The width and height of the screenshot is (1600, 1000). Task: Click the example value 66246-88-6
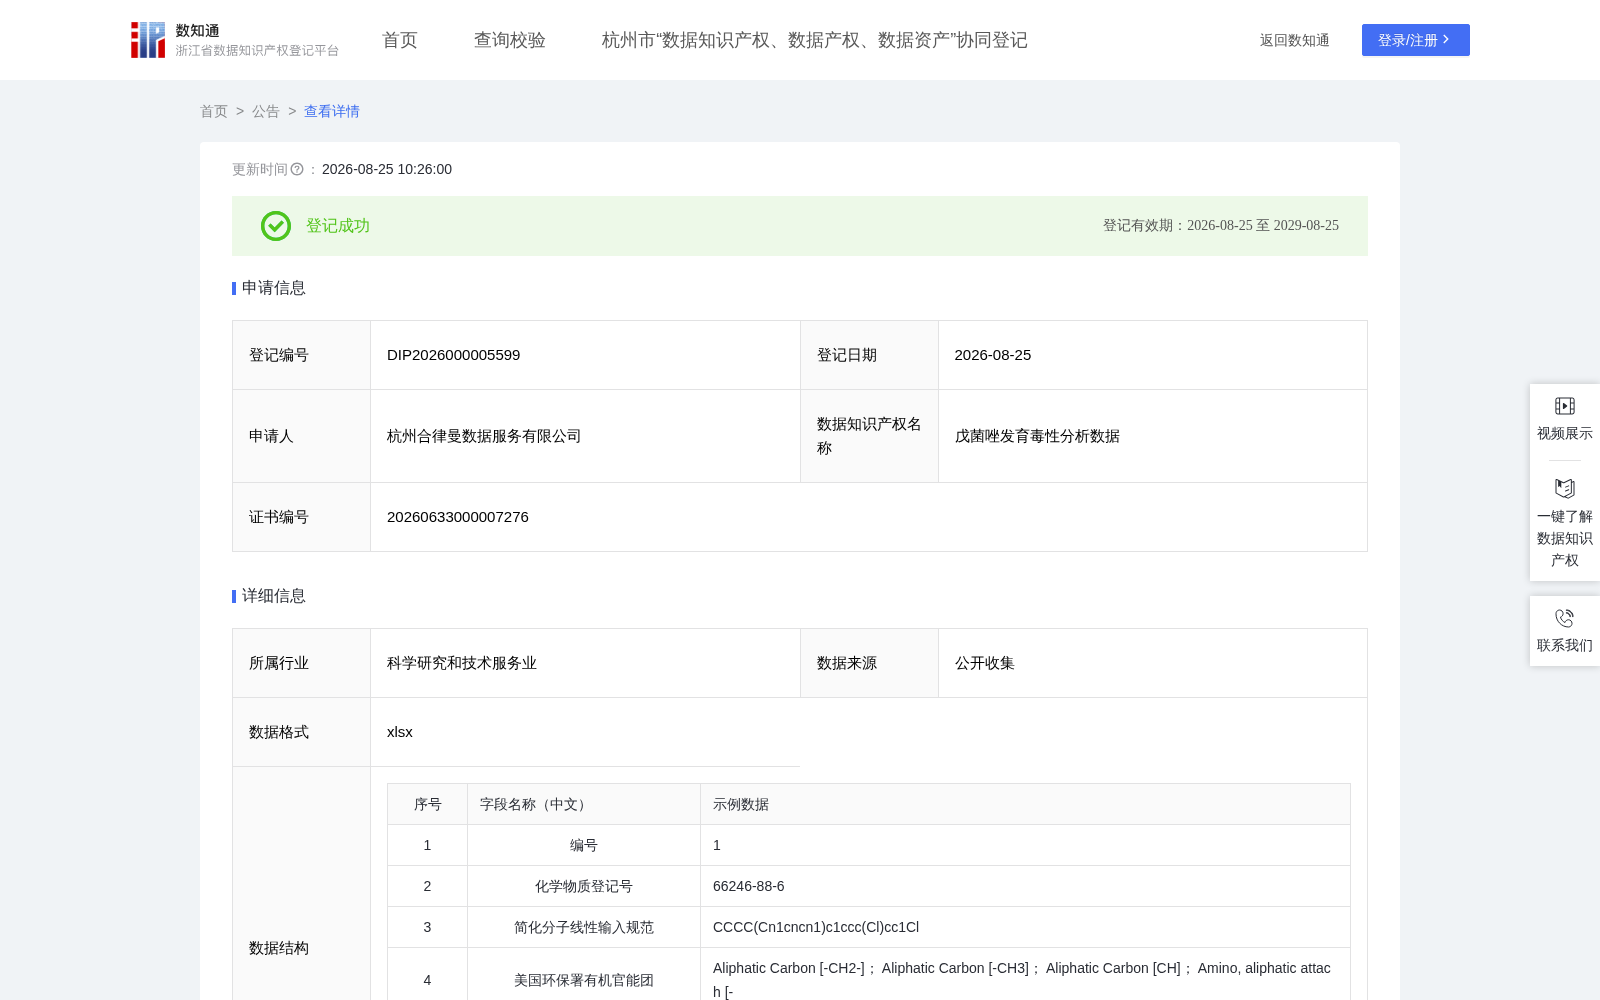tap(749, 886)
